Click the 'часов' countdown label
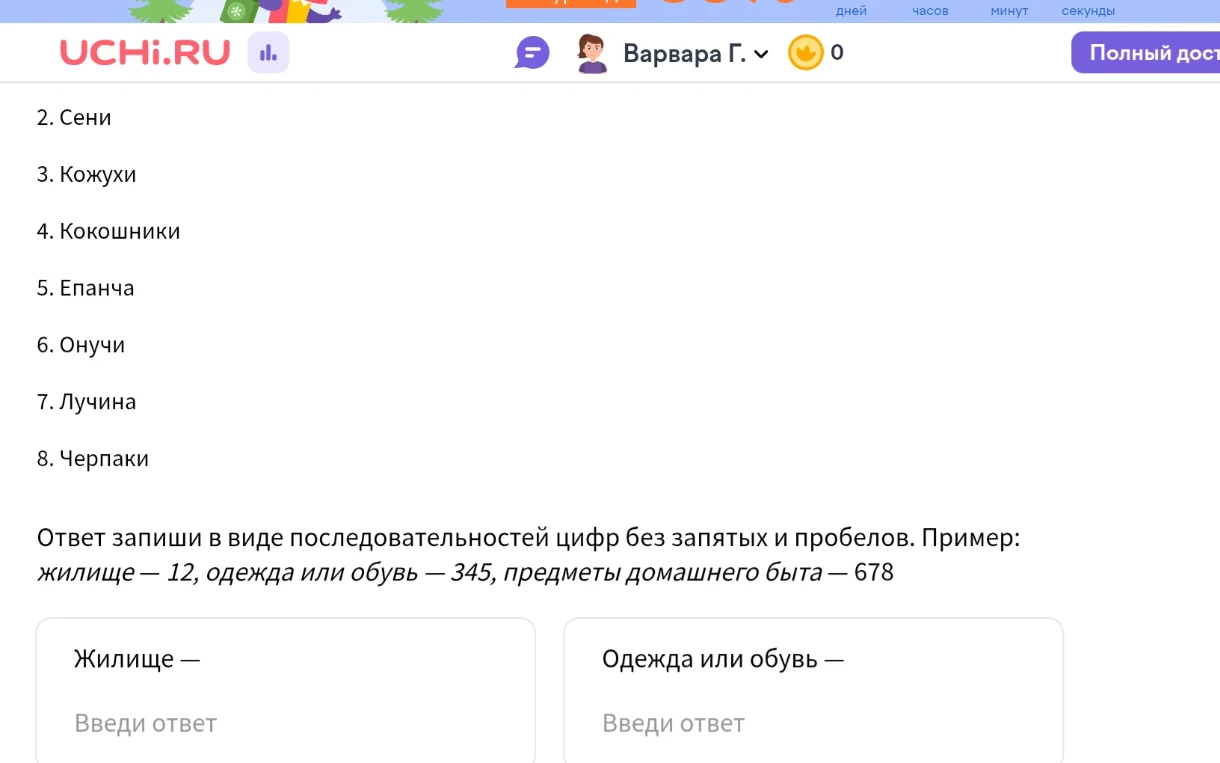The width and height of the screenshot is (1220, 763). [930, 11]
